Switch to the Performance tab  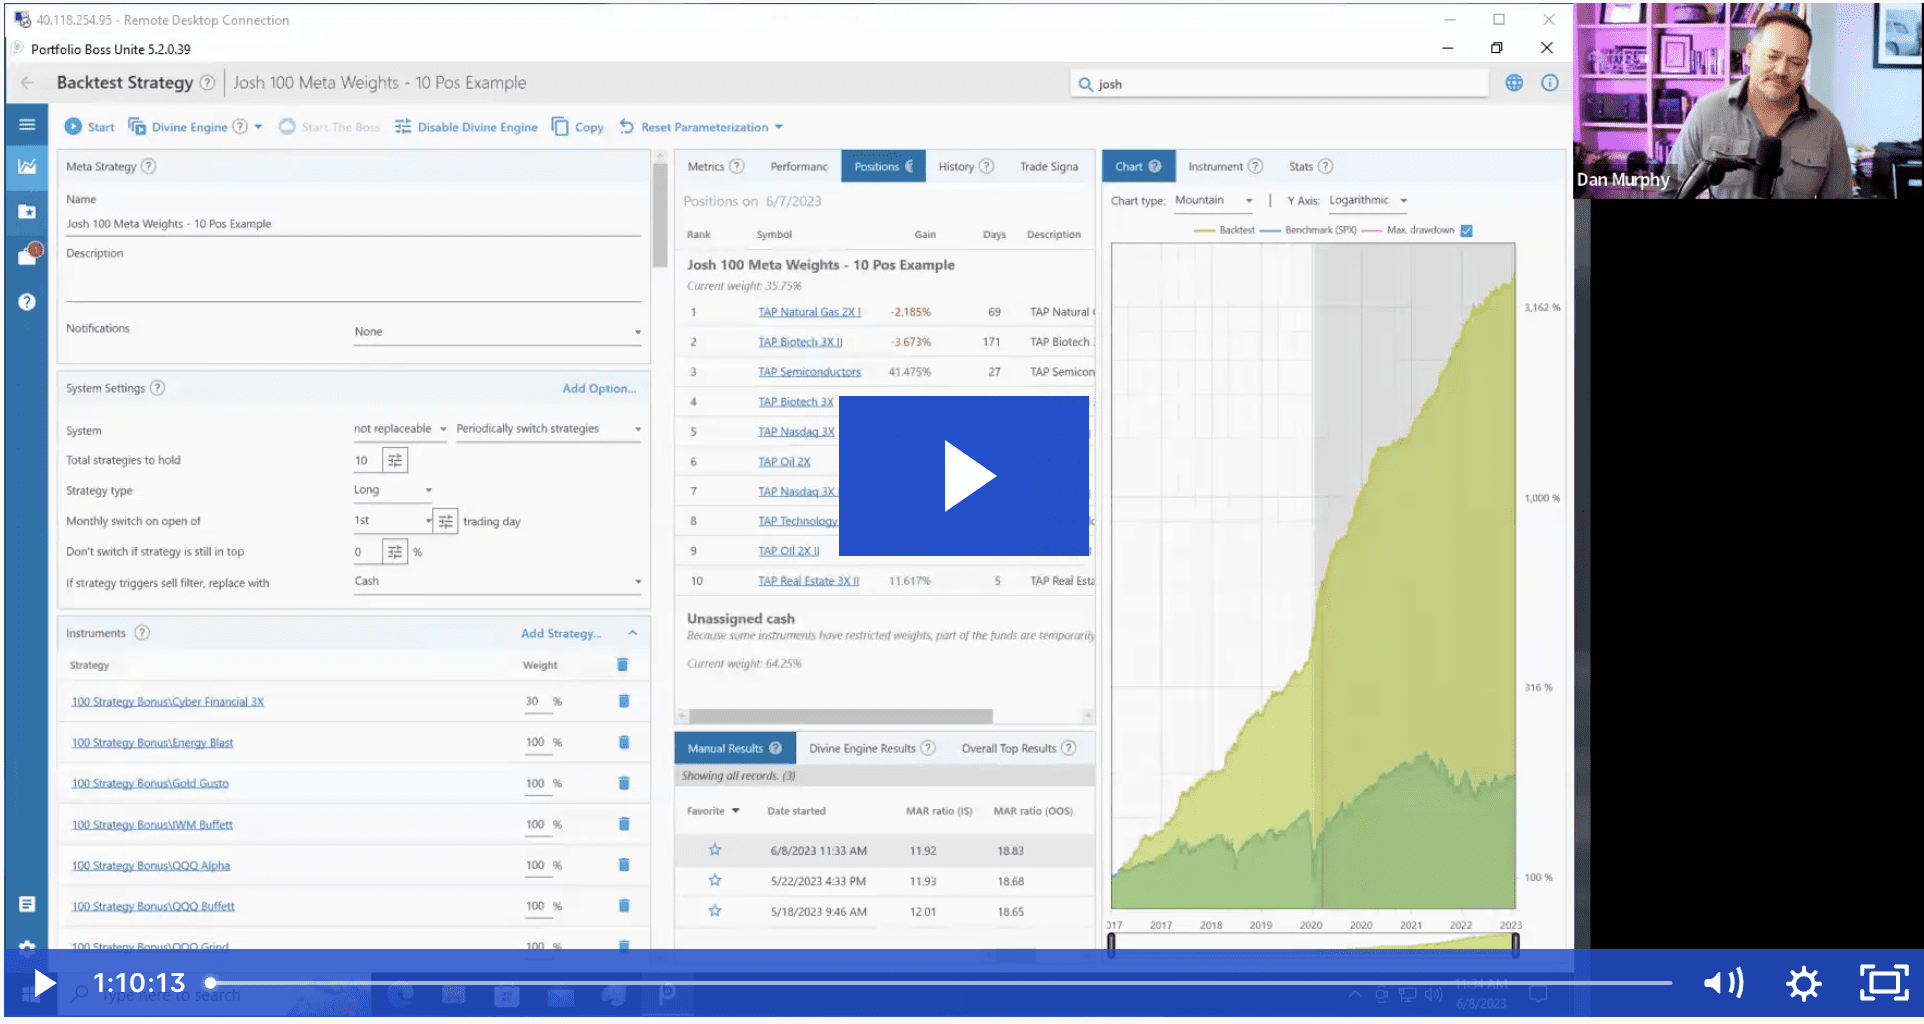(799, 166)
